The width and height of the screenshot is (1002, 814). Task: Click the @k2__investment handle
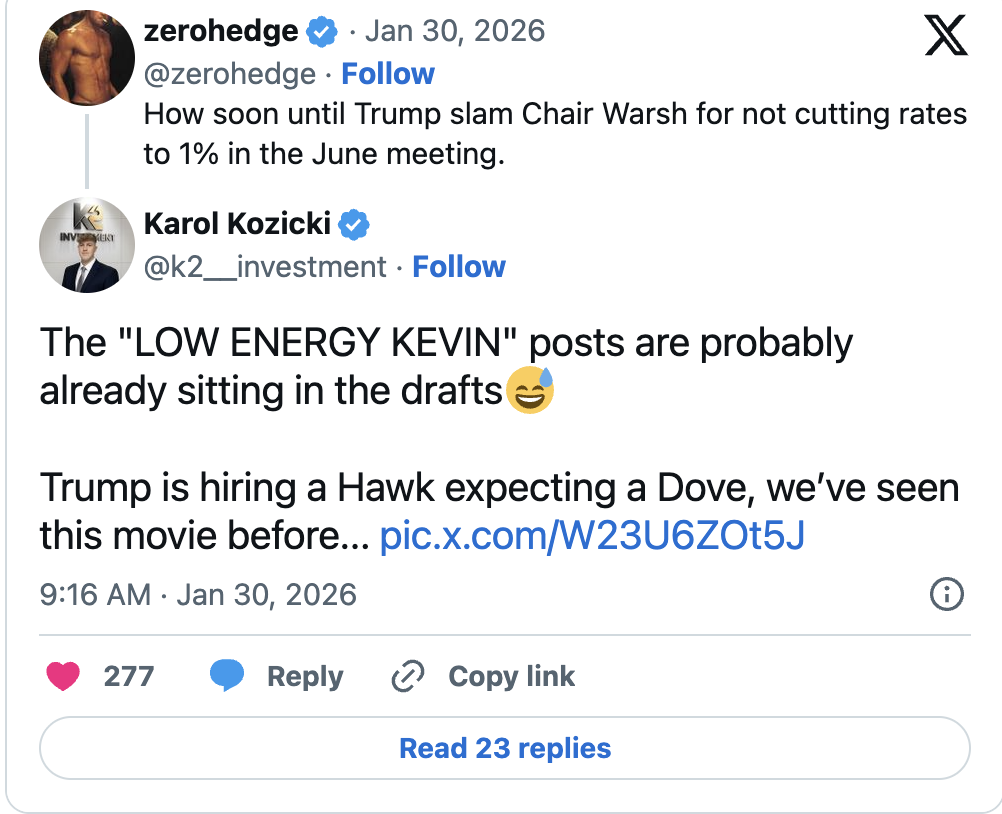click(265, 267)
